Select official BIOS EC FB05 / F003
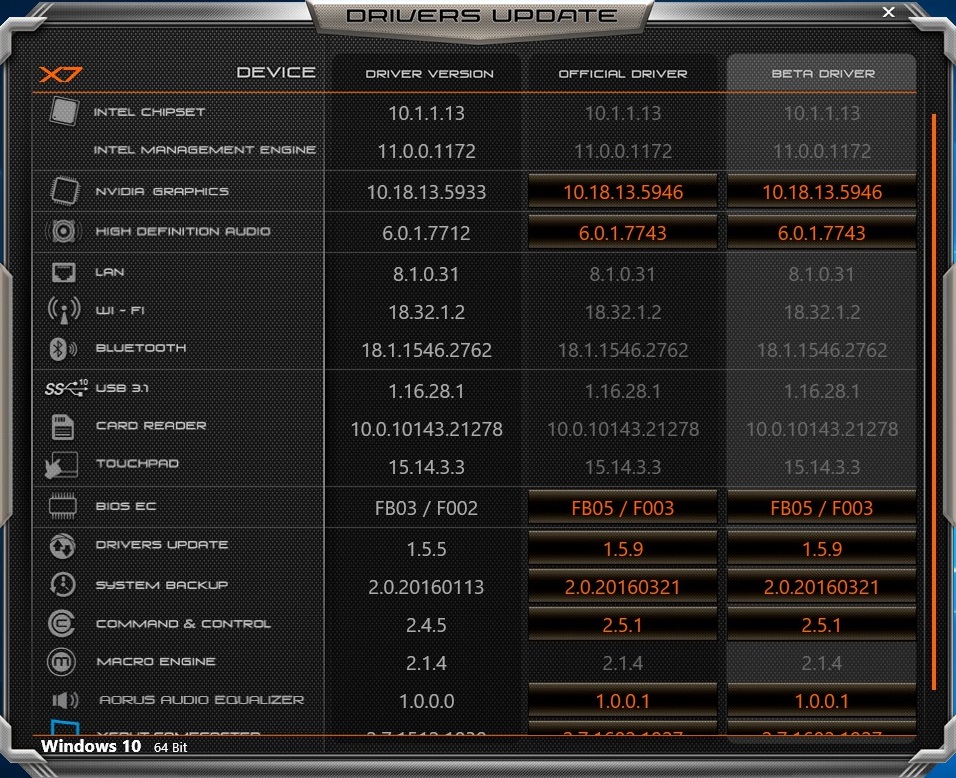Image resolution: width=956 pixels, height=778 pixels. 622,507
